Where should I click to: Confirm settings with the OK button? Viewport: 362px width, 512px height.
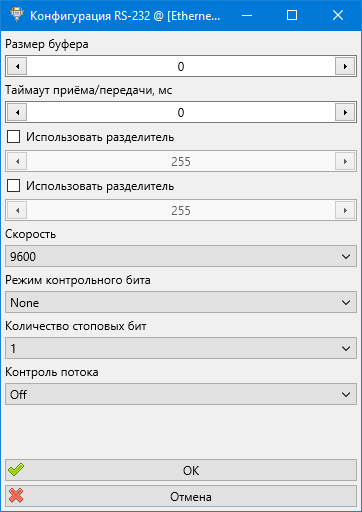click(x=181, y=470)
